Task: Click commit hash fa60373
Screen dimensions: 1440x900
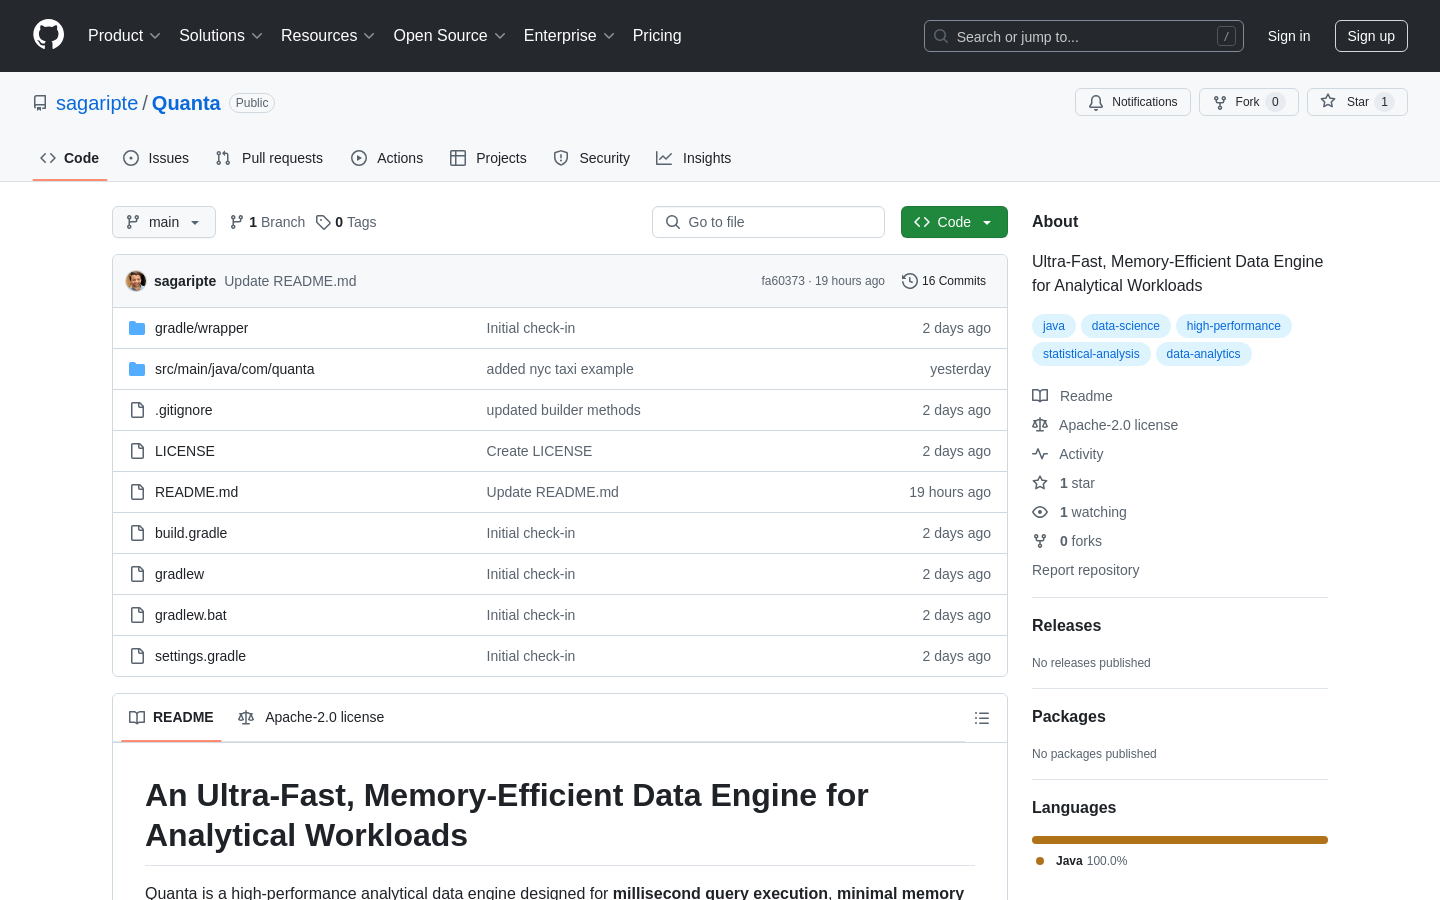Action: (x=783, y=281)
